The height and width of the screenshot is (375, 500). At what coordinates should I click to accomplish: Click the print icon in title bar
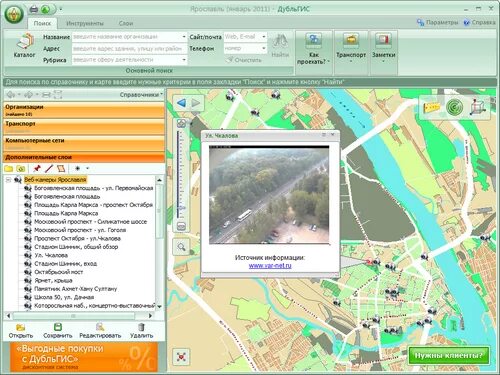[x=34, y=9]
